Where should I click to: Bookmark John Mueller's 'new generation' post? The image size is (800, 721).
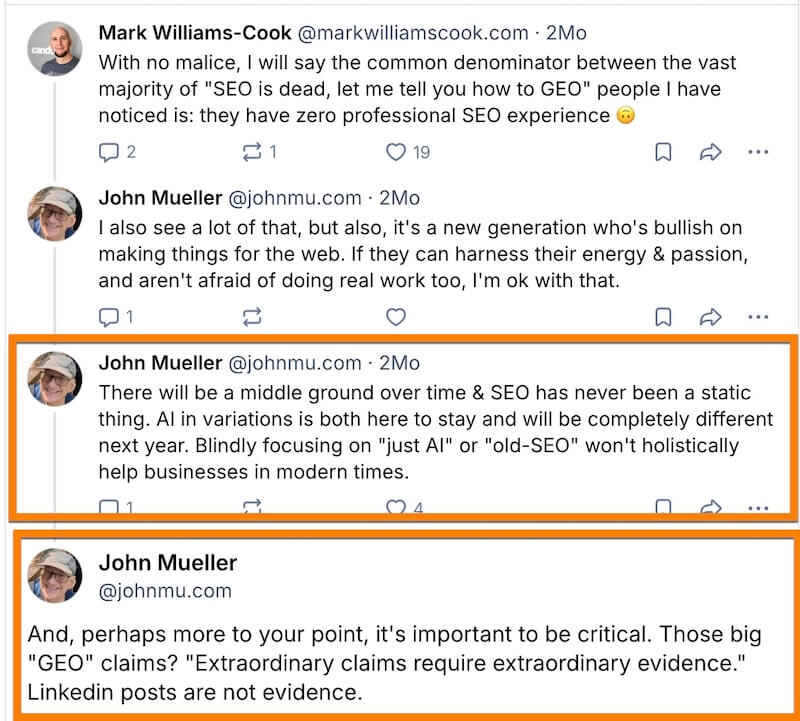[x=662, y=317]
